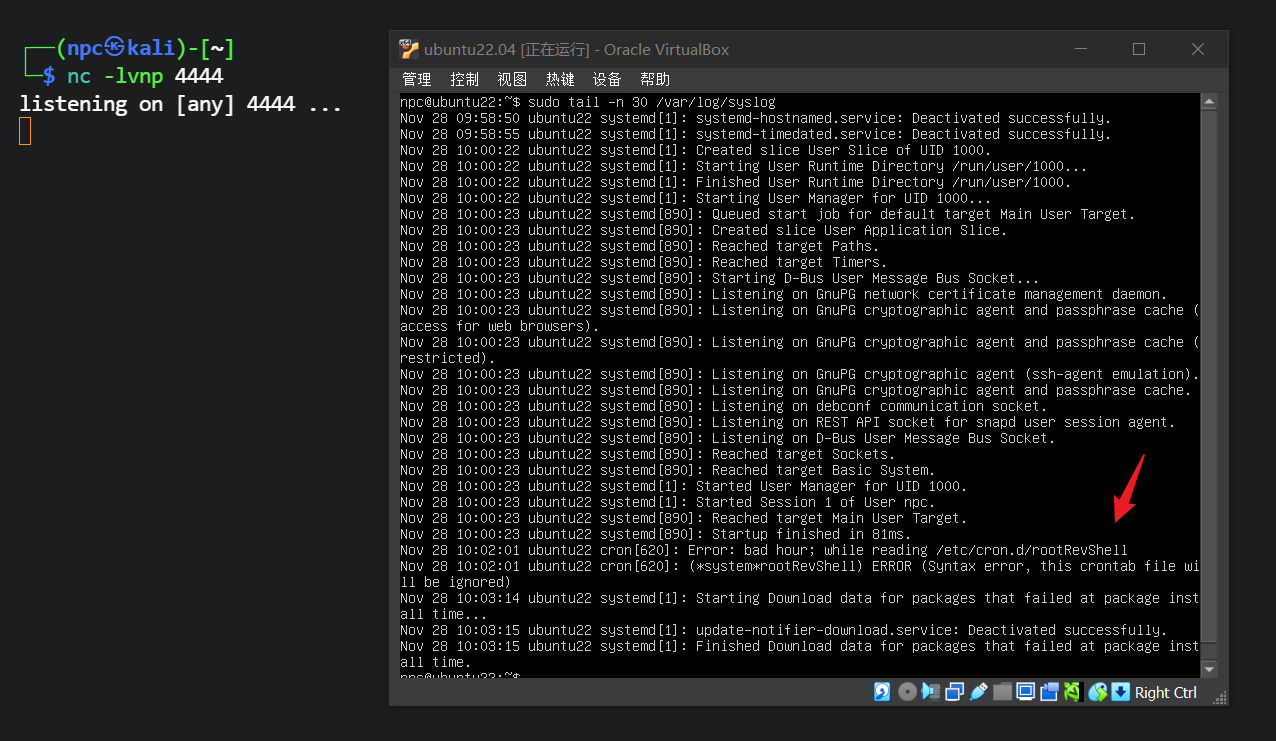1276x741 pixels.
Task: Expand the 热键 menu
Action: [560, 79]
